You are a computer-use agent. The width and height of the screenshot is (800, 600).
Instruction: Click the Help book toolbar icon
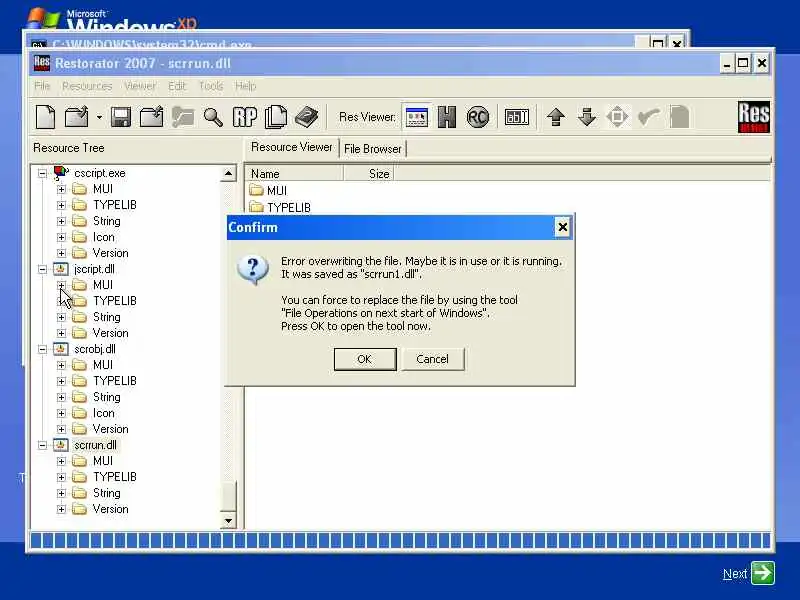click(307, 117)
